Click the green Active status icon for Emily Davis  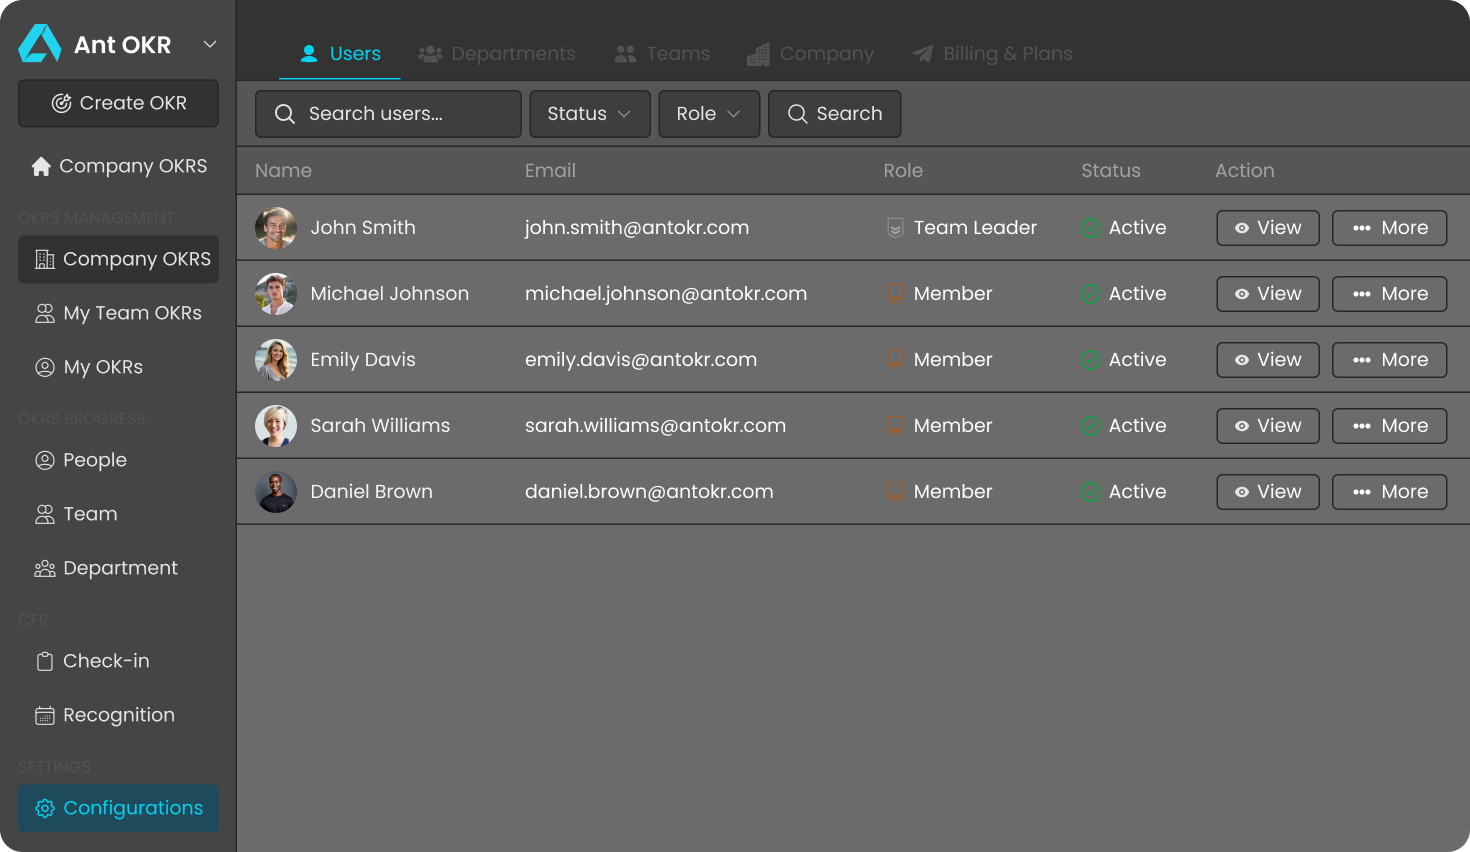[x=1089, y=359]
